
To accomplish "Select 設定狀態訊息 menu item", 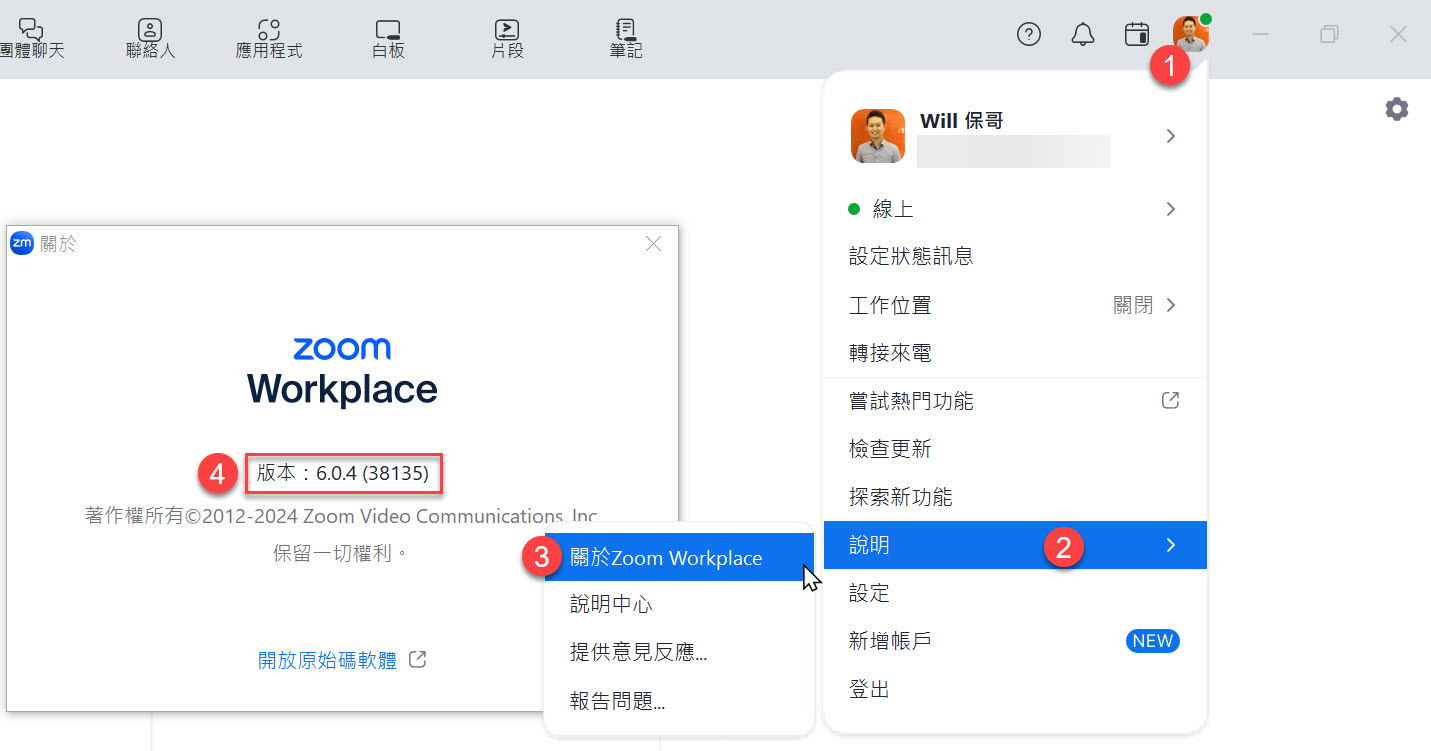I will click(x=1015, y=257).
